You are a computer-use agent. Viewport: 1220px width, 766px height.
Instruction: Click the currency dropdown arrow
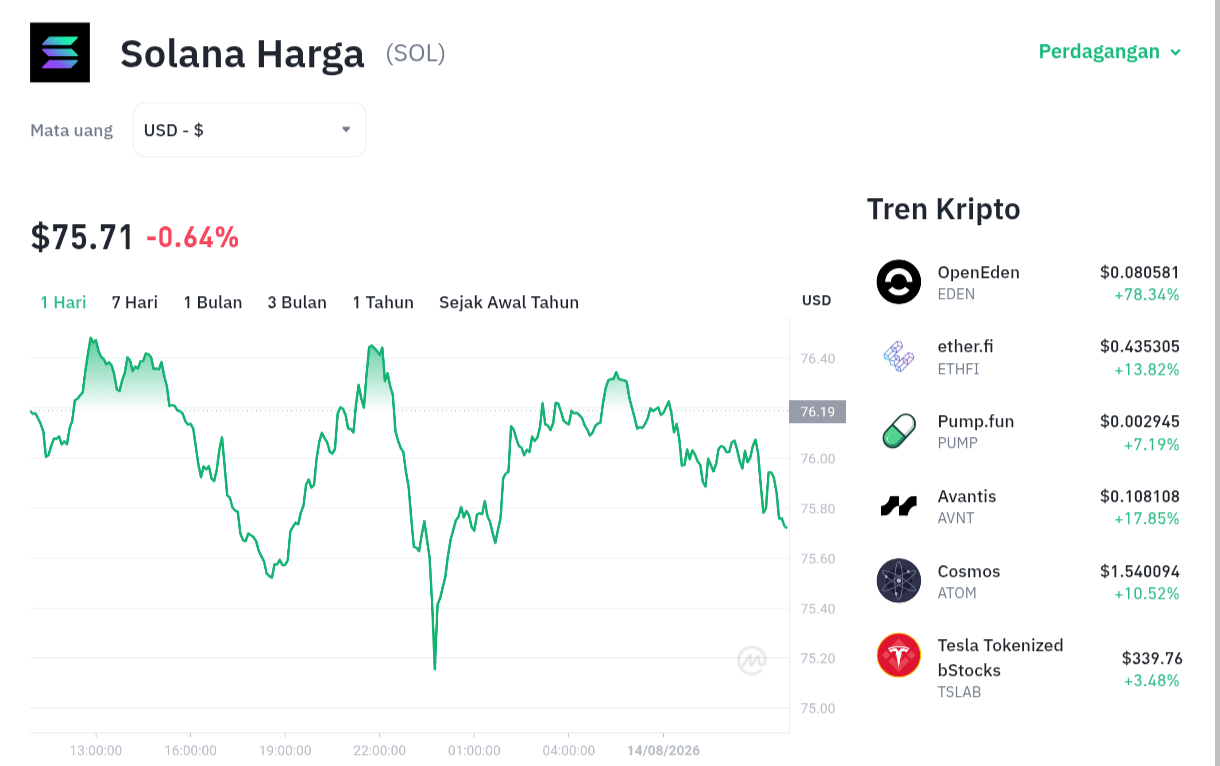pos(346,129)
